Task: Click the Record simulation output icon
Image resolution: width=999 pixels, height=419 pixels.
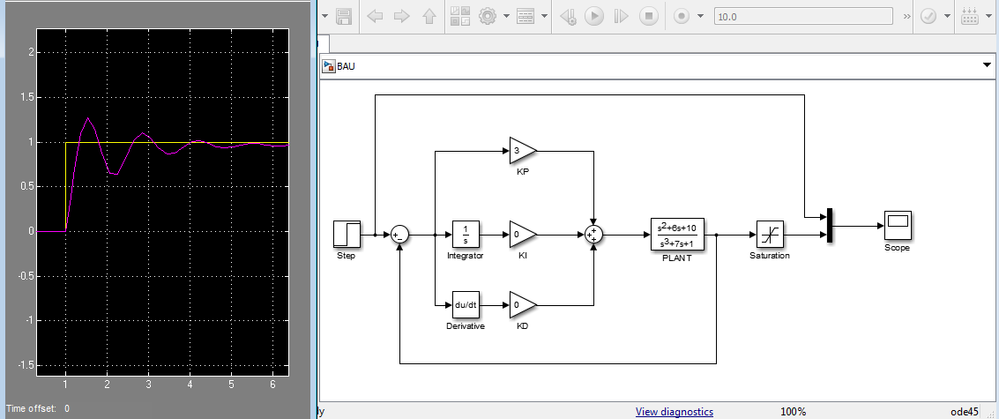Action: [682, 16]
